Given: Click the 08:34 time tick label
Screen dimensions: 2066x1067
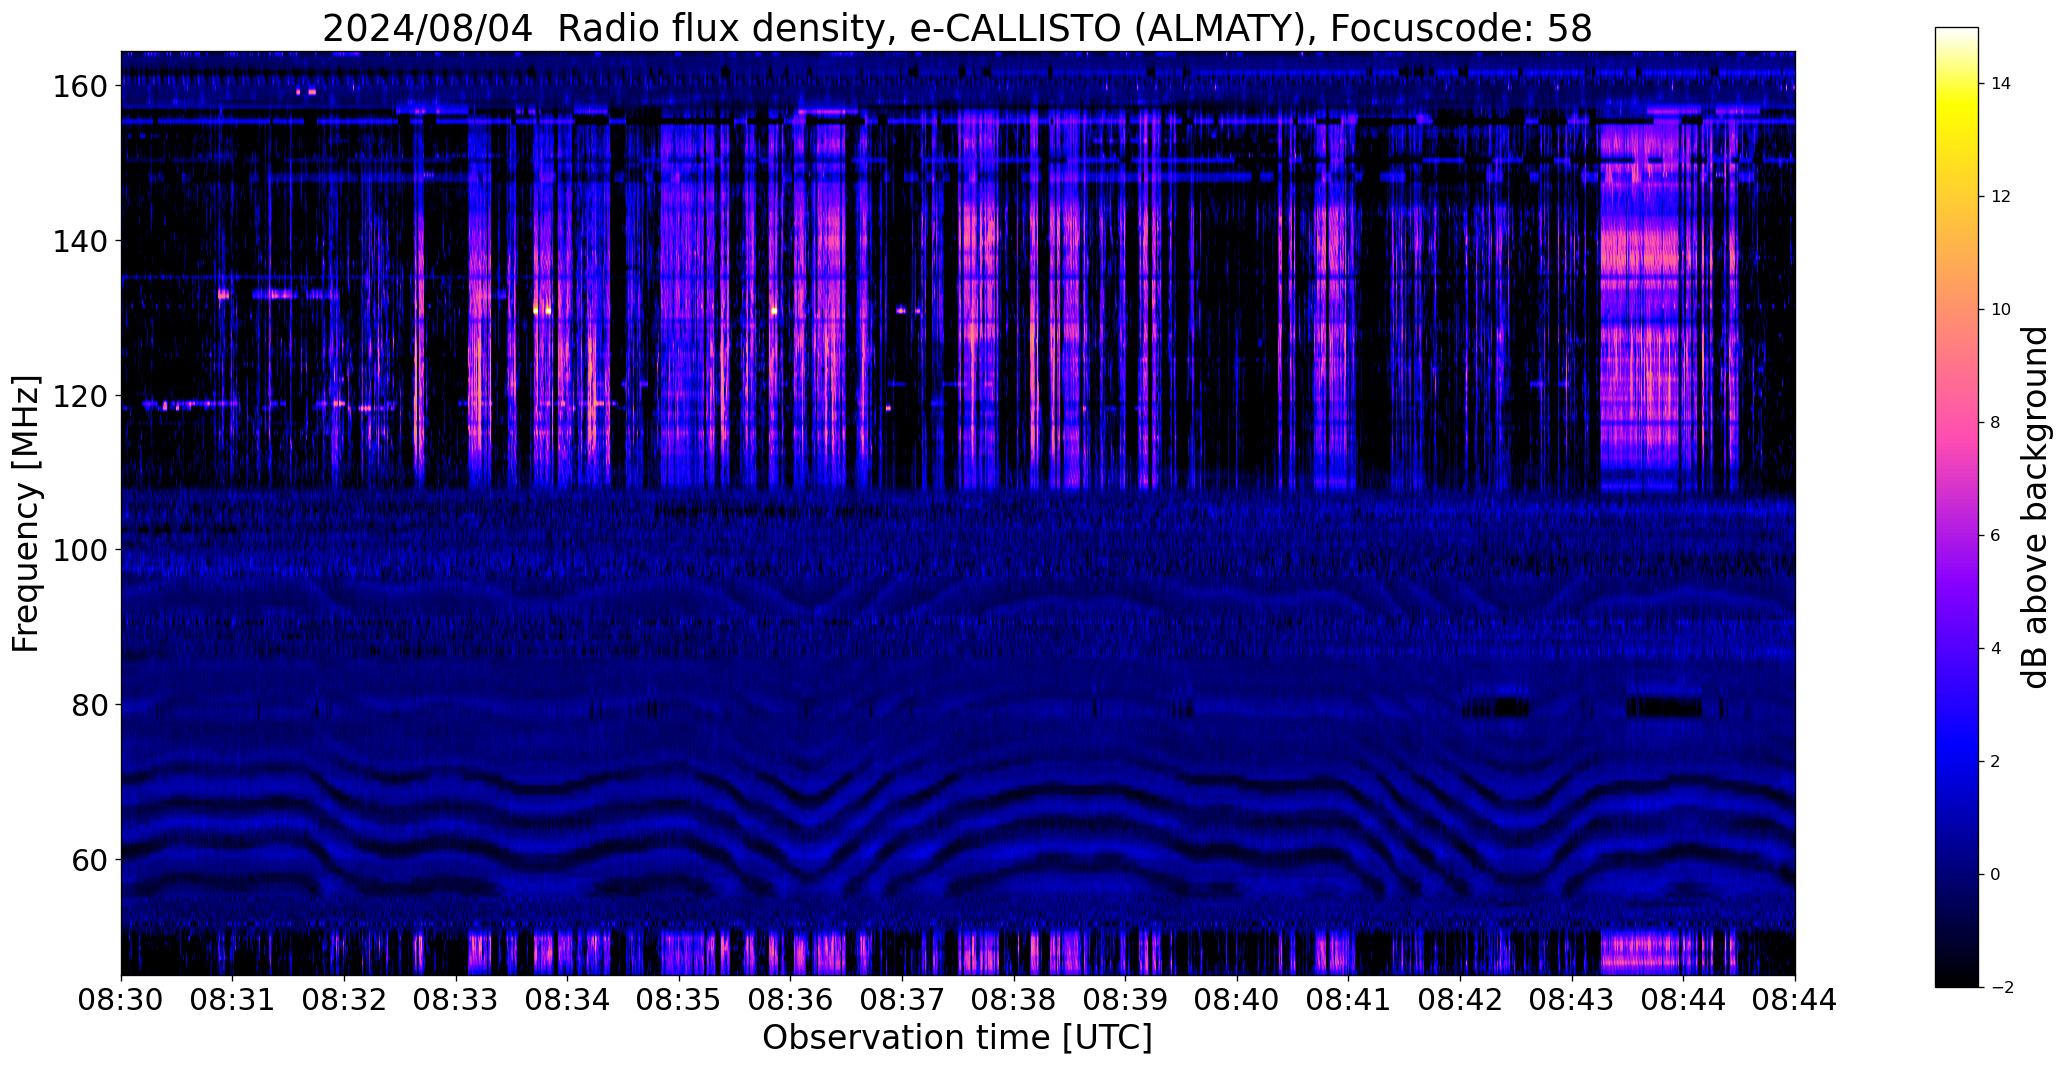Looking at the screenshot, I should [x=568, y=1000].
